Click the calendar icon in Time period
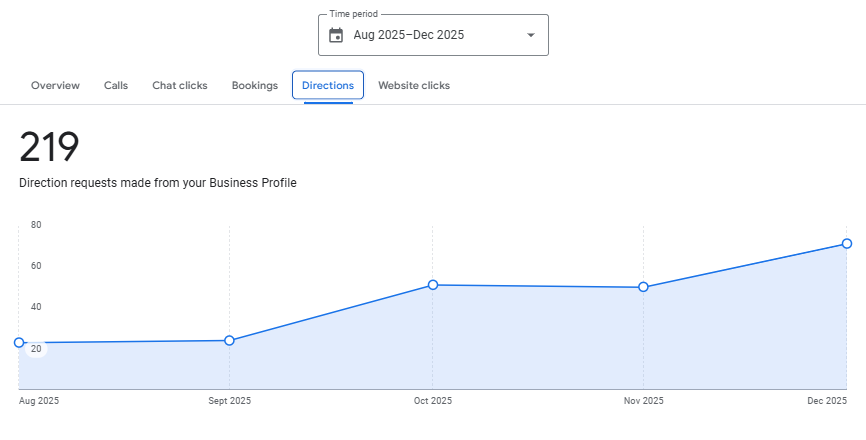 pyautogui.click(x=336, y=35)
